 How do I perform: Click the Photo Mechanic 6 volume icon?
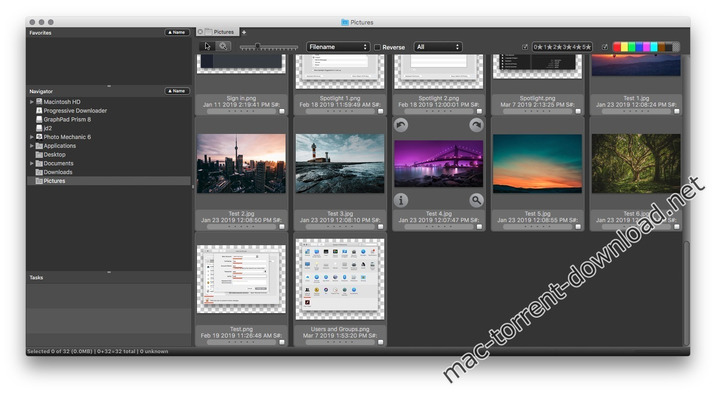[x=39, y=137]
